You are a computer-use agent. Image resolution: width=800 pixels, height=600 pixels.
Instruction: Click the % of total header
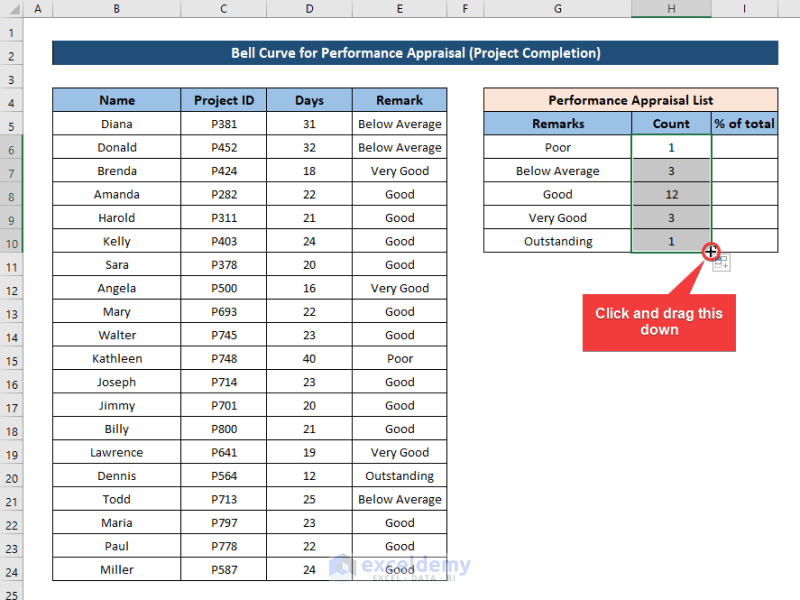click(744, 123)
